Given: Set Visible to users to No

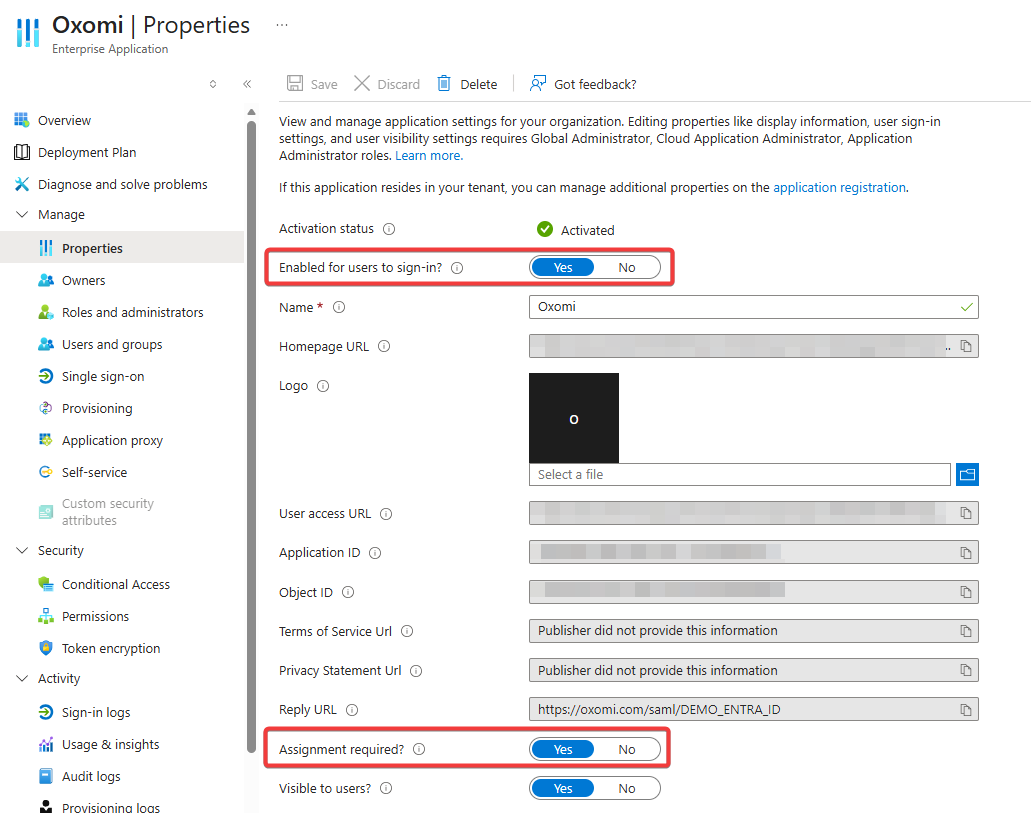Looking at the screenshot, I should (x=627, y=788).
